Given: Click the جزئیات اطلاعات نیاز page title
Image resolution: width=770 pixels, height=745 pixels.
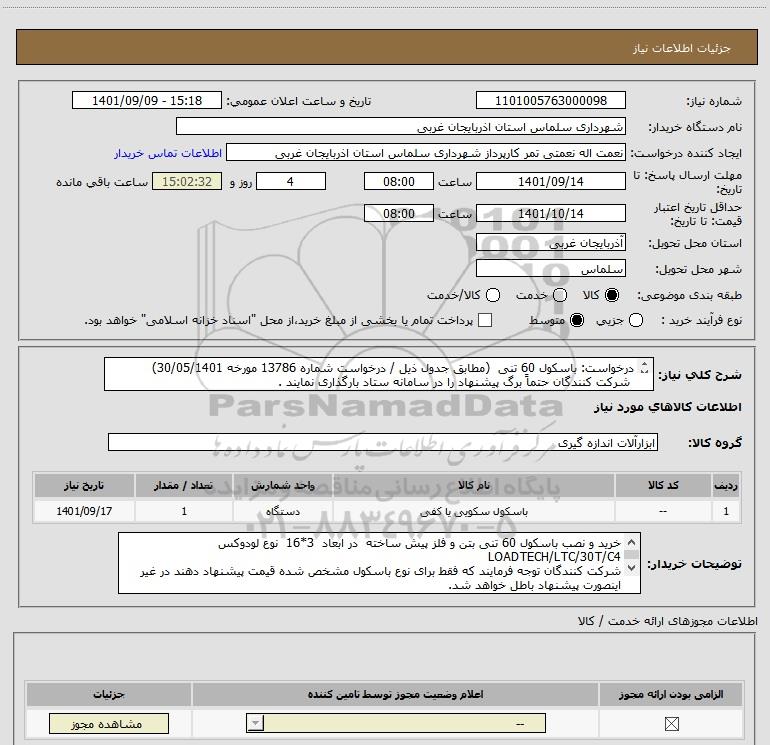Looking at the screenshot, I should (x=682, y=48).
